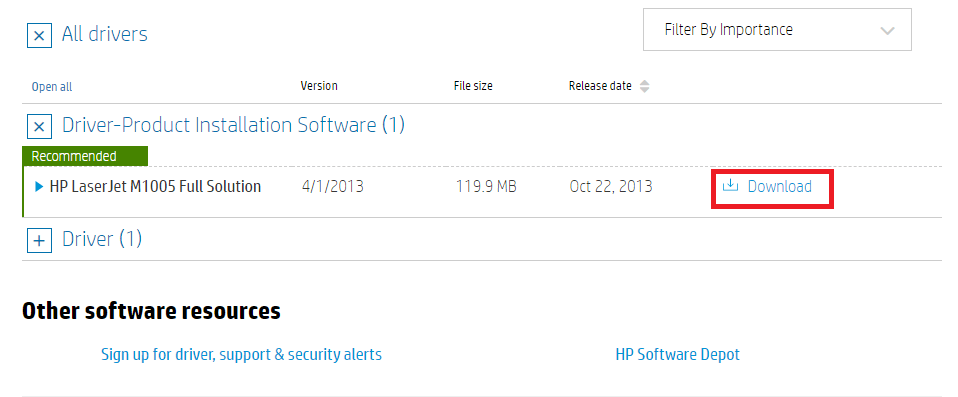Screen dimensions: 958x397
Task: Open the HP Software Depot link
Action: [x=678, y=354]
